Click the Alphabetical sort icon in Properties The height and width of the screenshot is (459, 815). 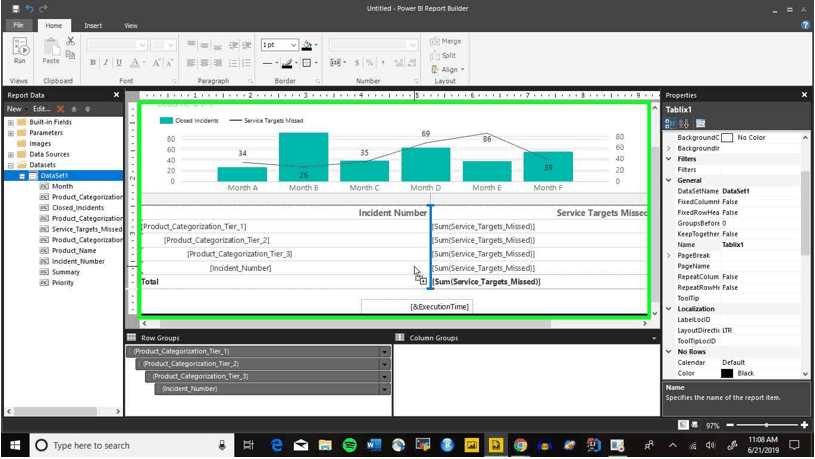(x=684, y=123)
